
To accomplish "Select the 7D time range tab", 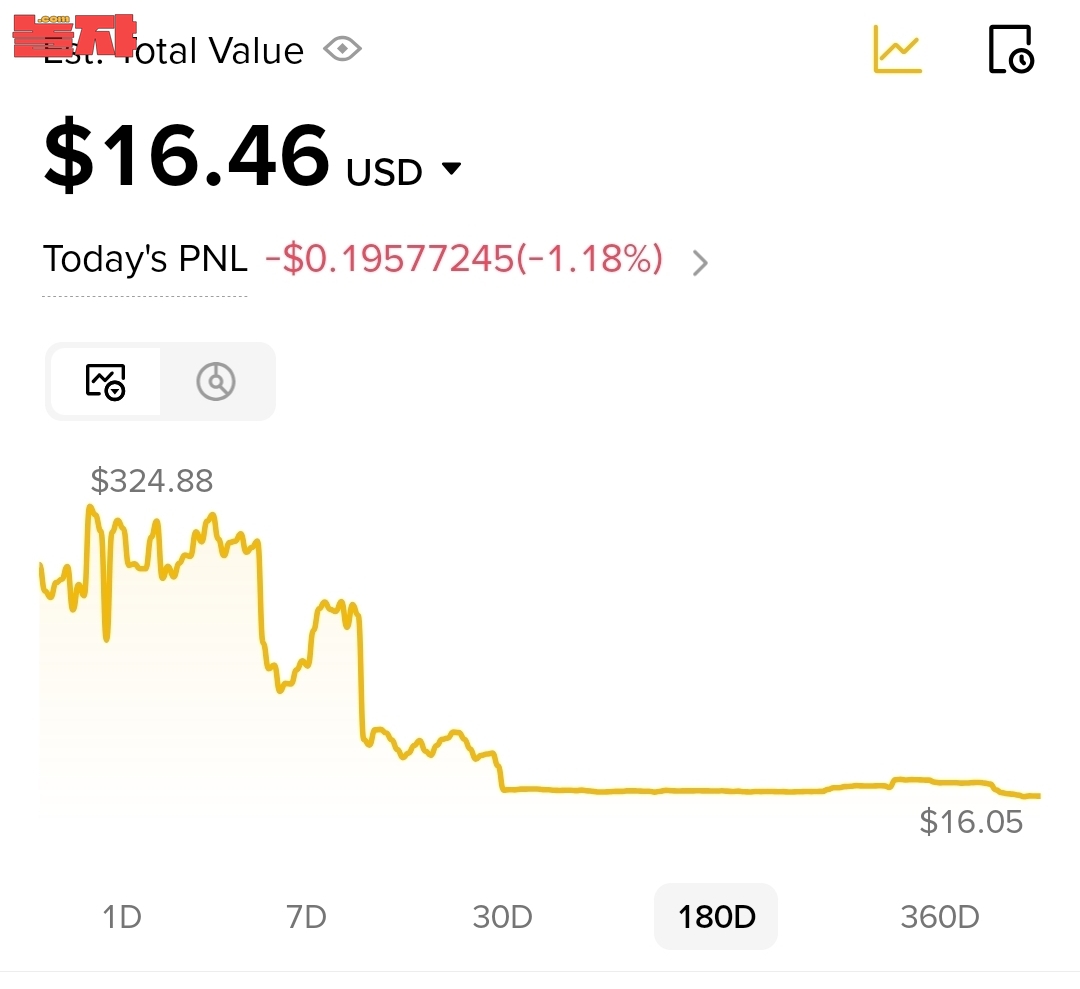I will [x=306, y=916].
